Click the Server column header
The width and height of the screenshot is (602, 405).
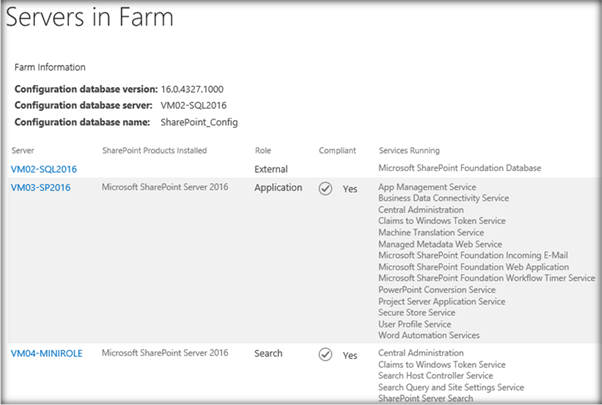pyautogui.click(x=23, y=150)
